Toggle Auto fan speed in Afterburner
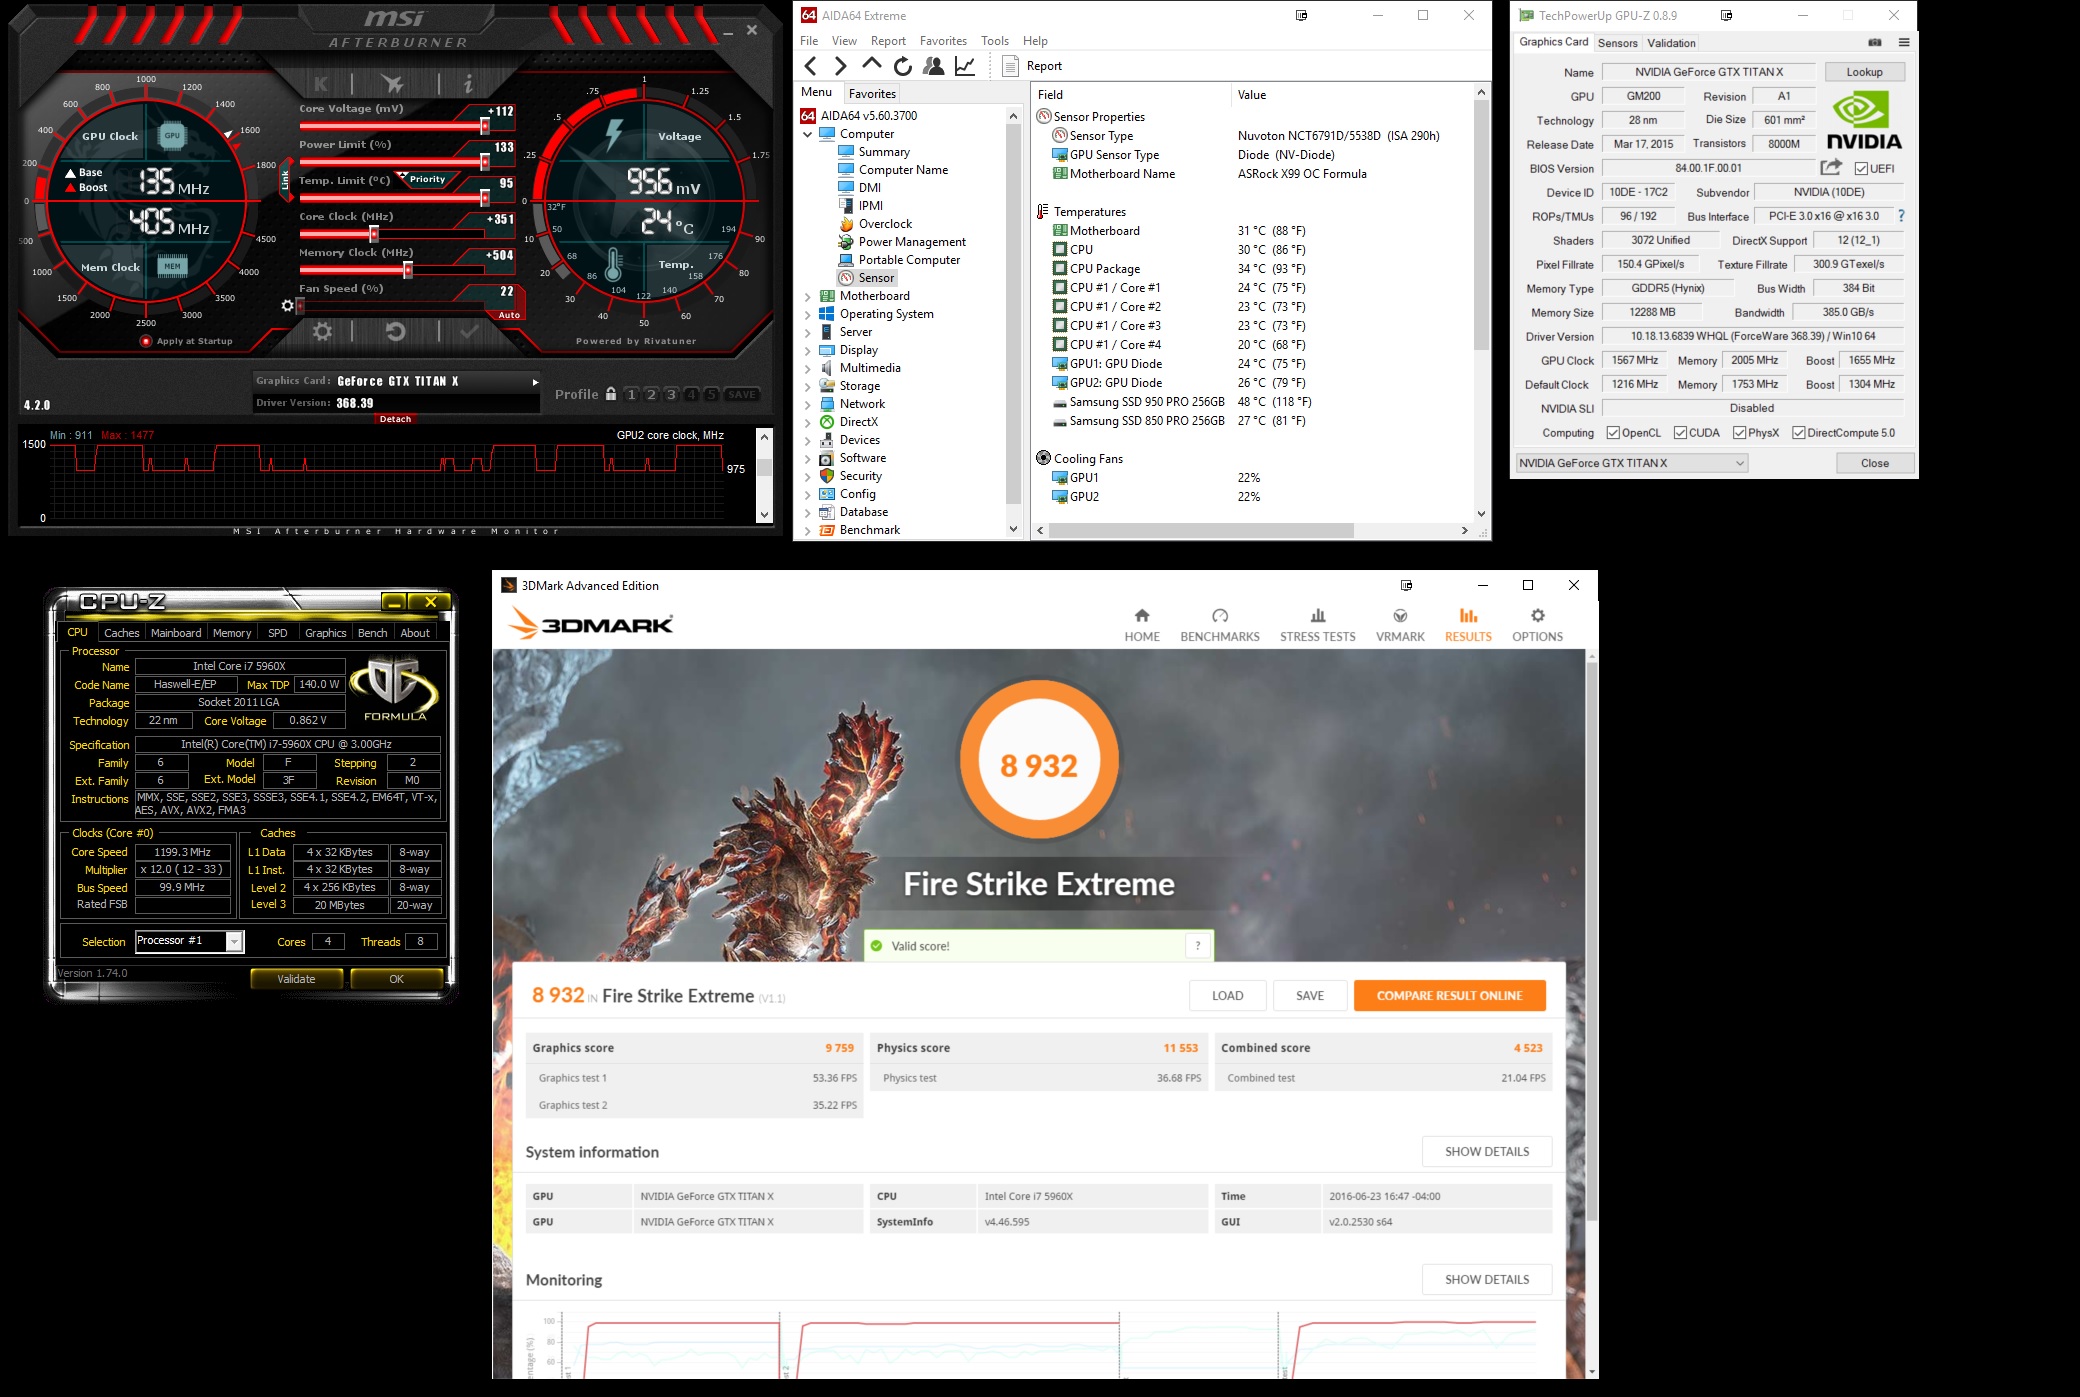The height and width of the screenshot is (1397, 2080). click(x=509, y=315)
